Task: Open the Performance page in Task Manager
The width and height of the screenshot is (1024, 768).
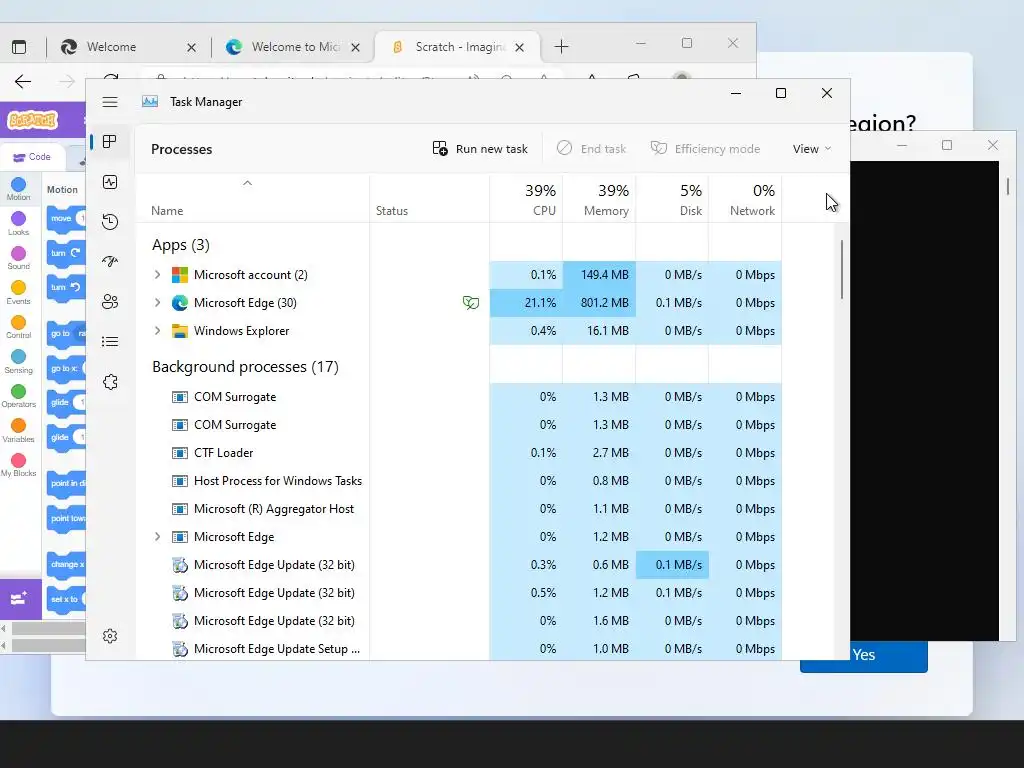Action: pos(110,182)
